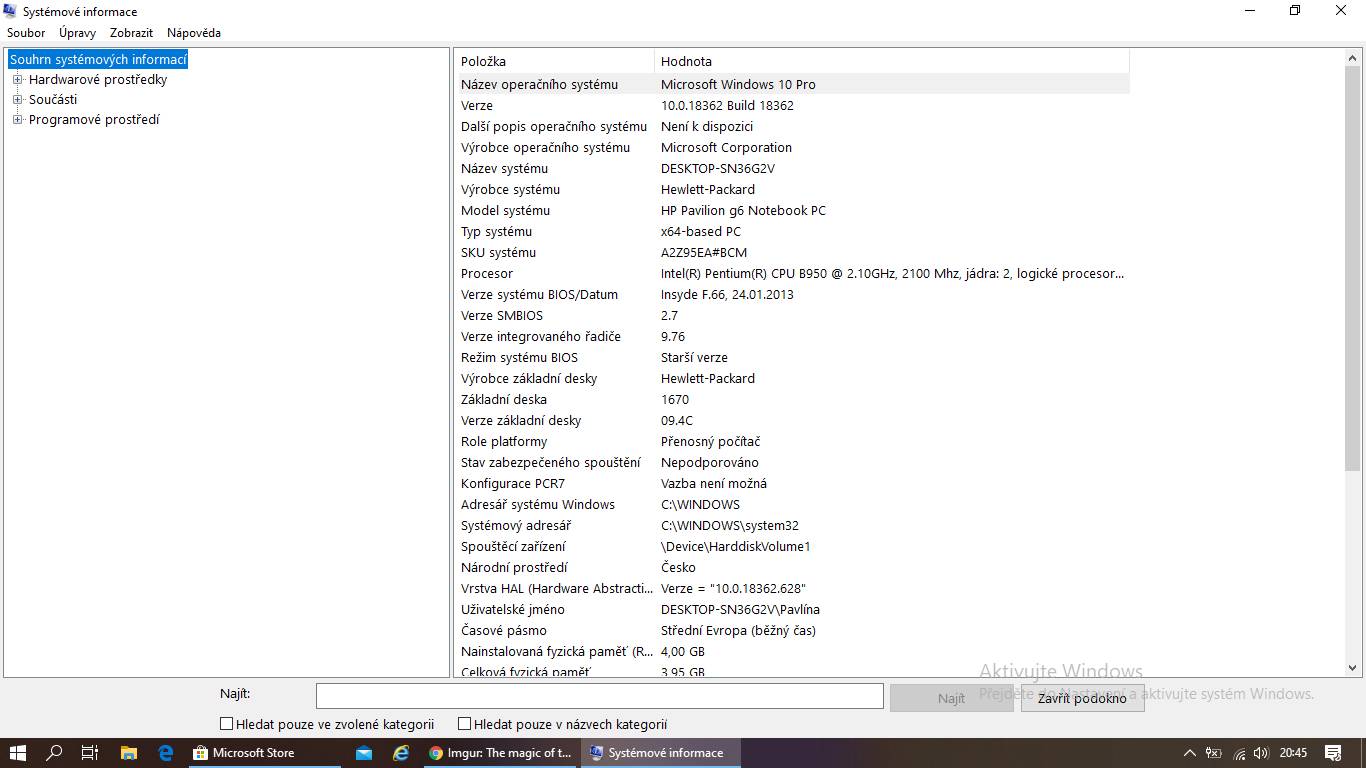Select Programové prostředí label in tree
The width and height of the screenshot is (1366, 768).
[94, 120]
